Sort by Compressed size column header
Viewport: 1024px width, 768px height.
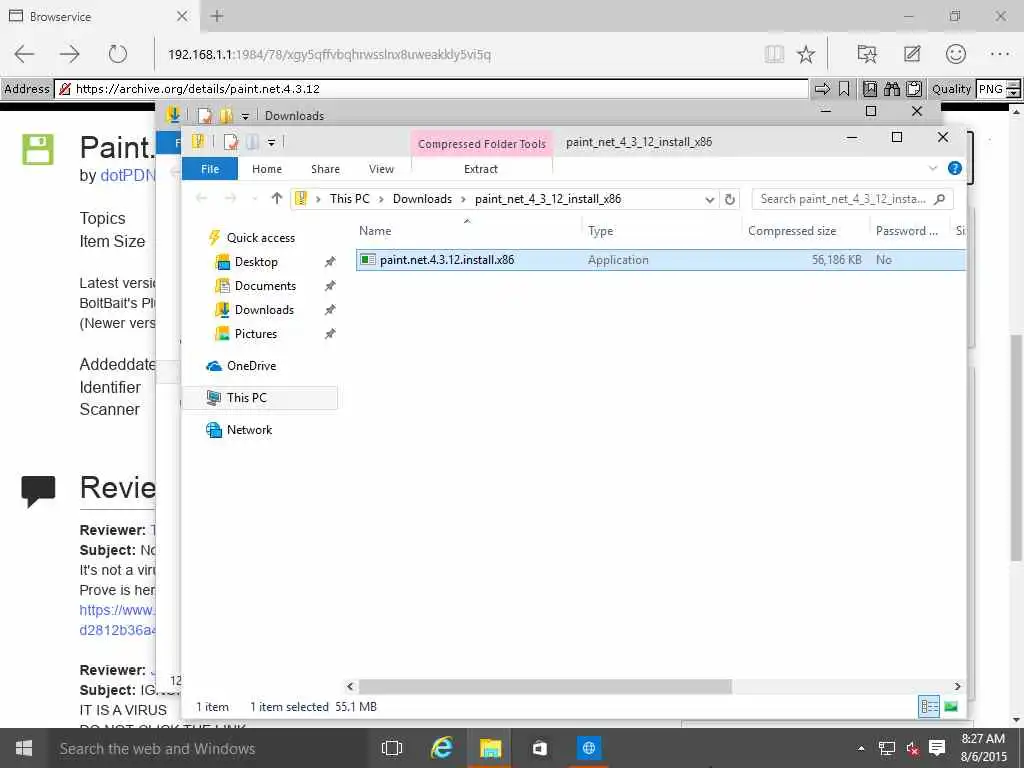click(x=792, y=231)
